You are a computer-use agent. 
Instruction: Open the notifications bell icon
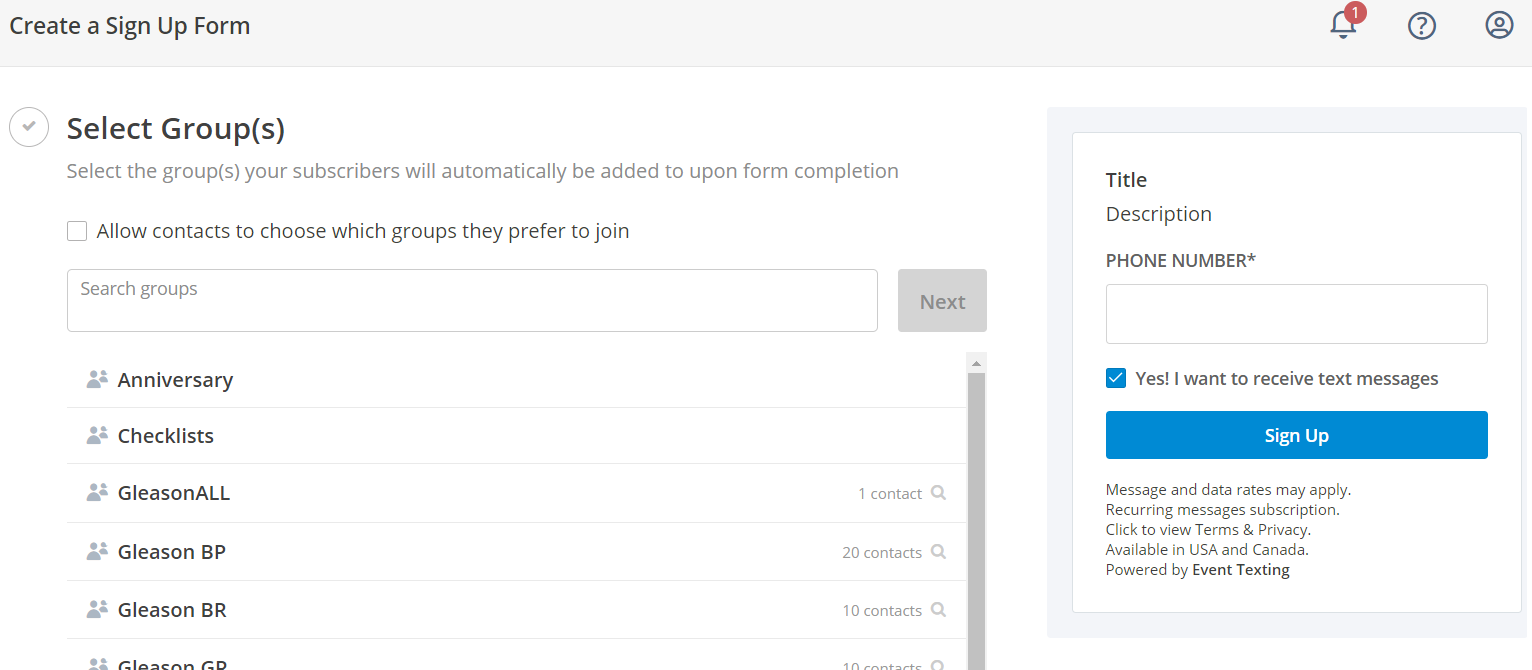[1343, 25]
